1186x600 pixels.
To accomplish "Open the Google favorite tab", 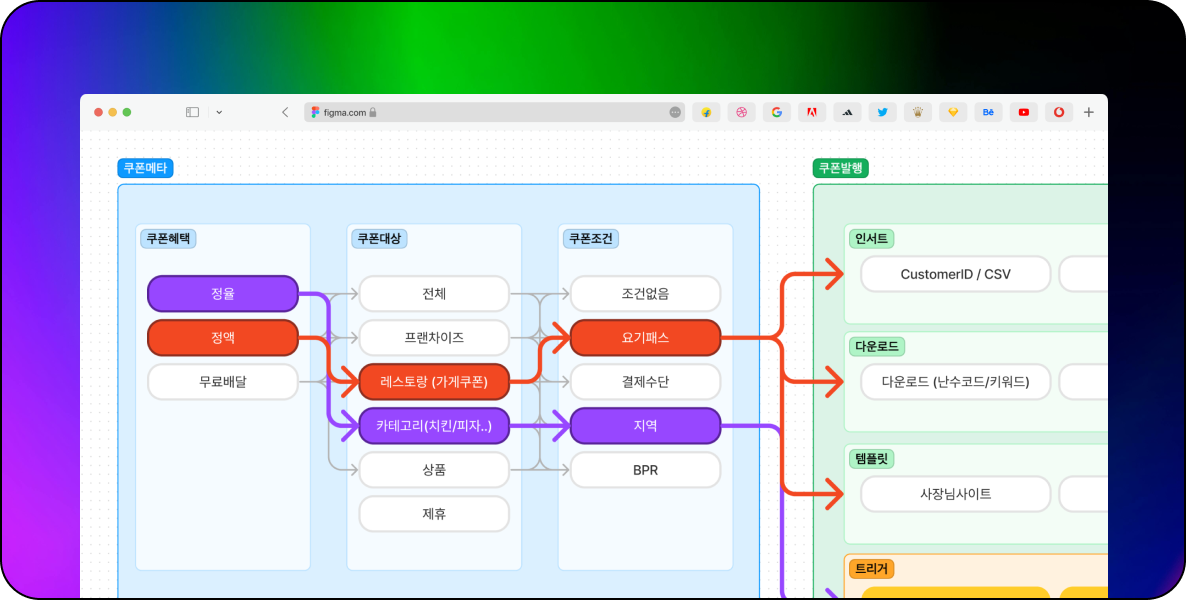I will (x=777, y=113).
